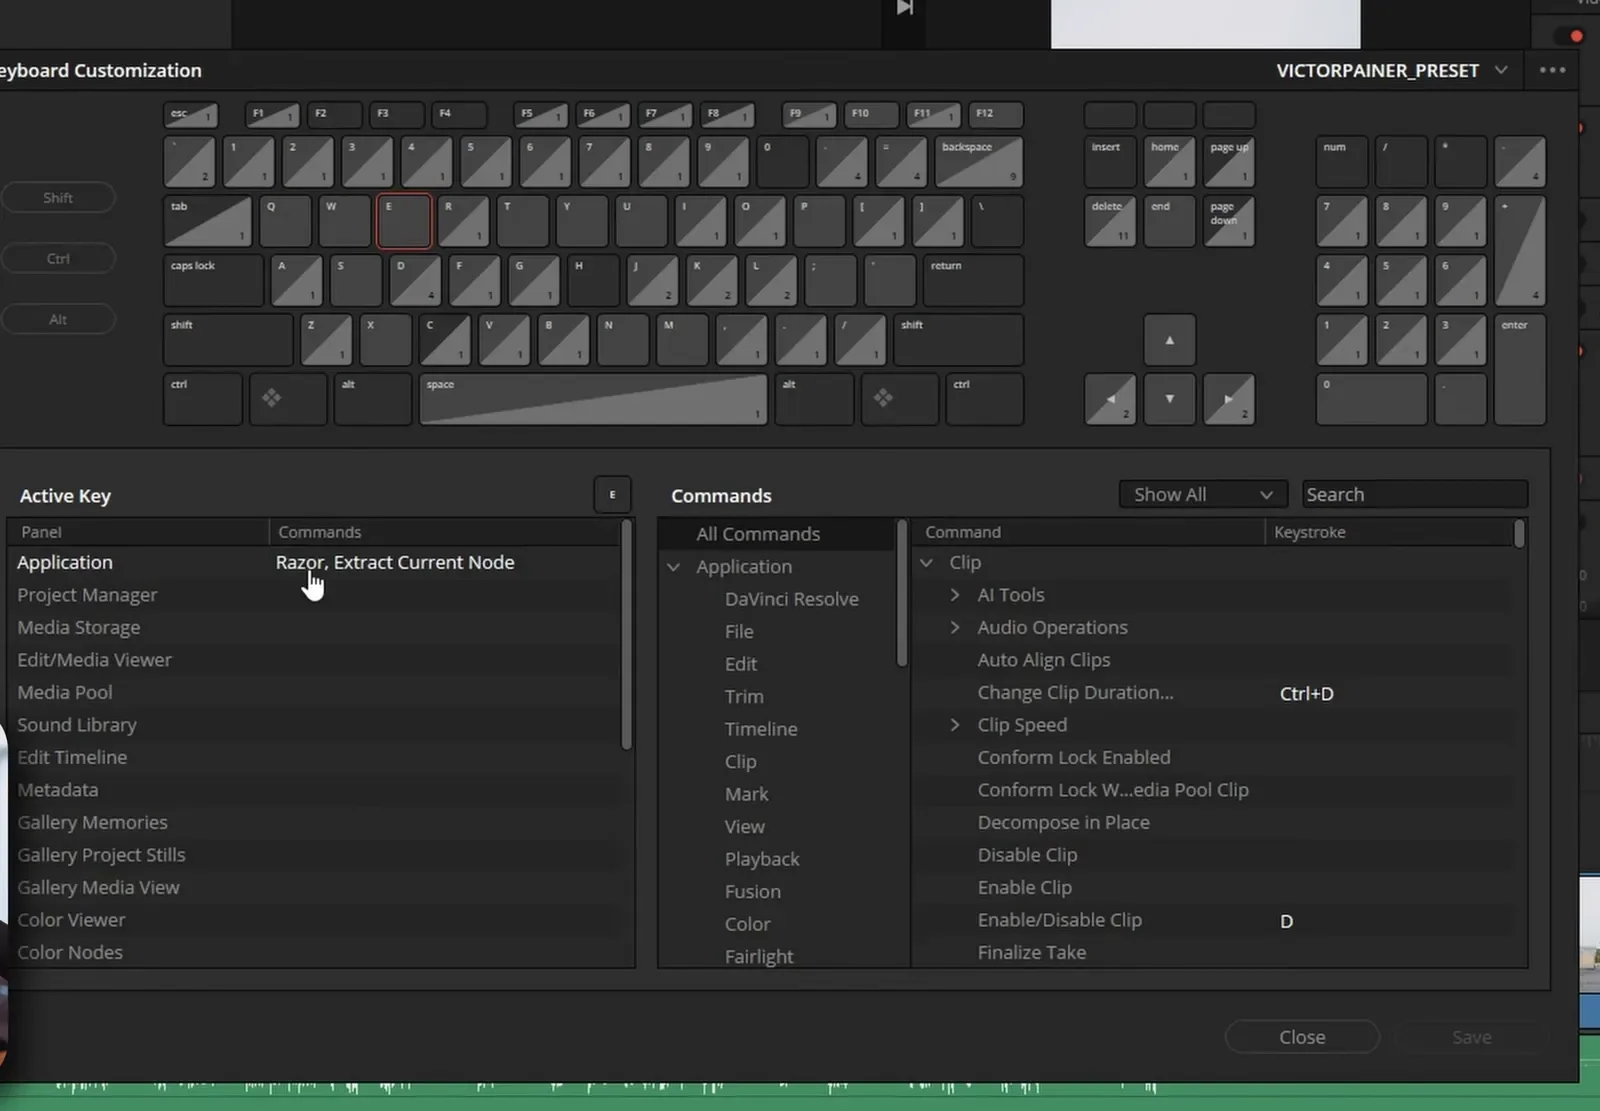
Task: Click the up arrow key
Action: pyautogui.click(x=1169, y=340)
